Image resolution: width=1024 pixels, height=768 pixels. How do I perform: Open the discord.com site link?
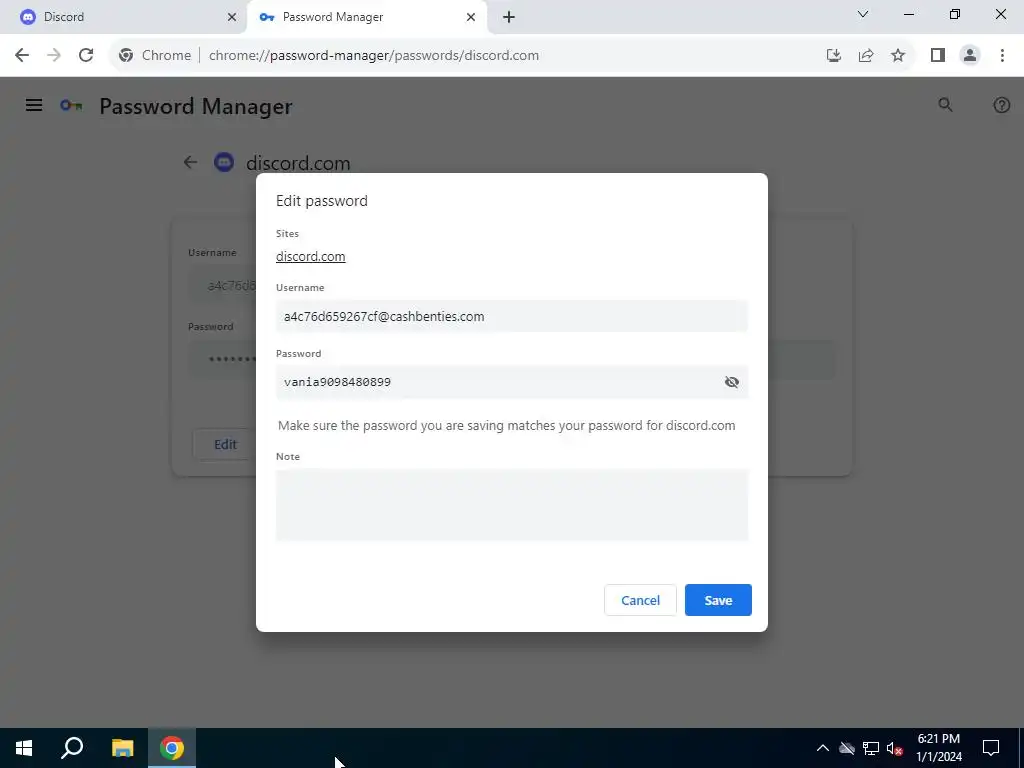(310, 257)
